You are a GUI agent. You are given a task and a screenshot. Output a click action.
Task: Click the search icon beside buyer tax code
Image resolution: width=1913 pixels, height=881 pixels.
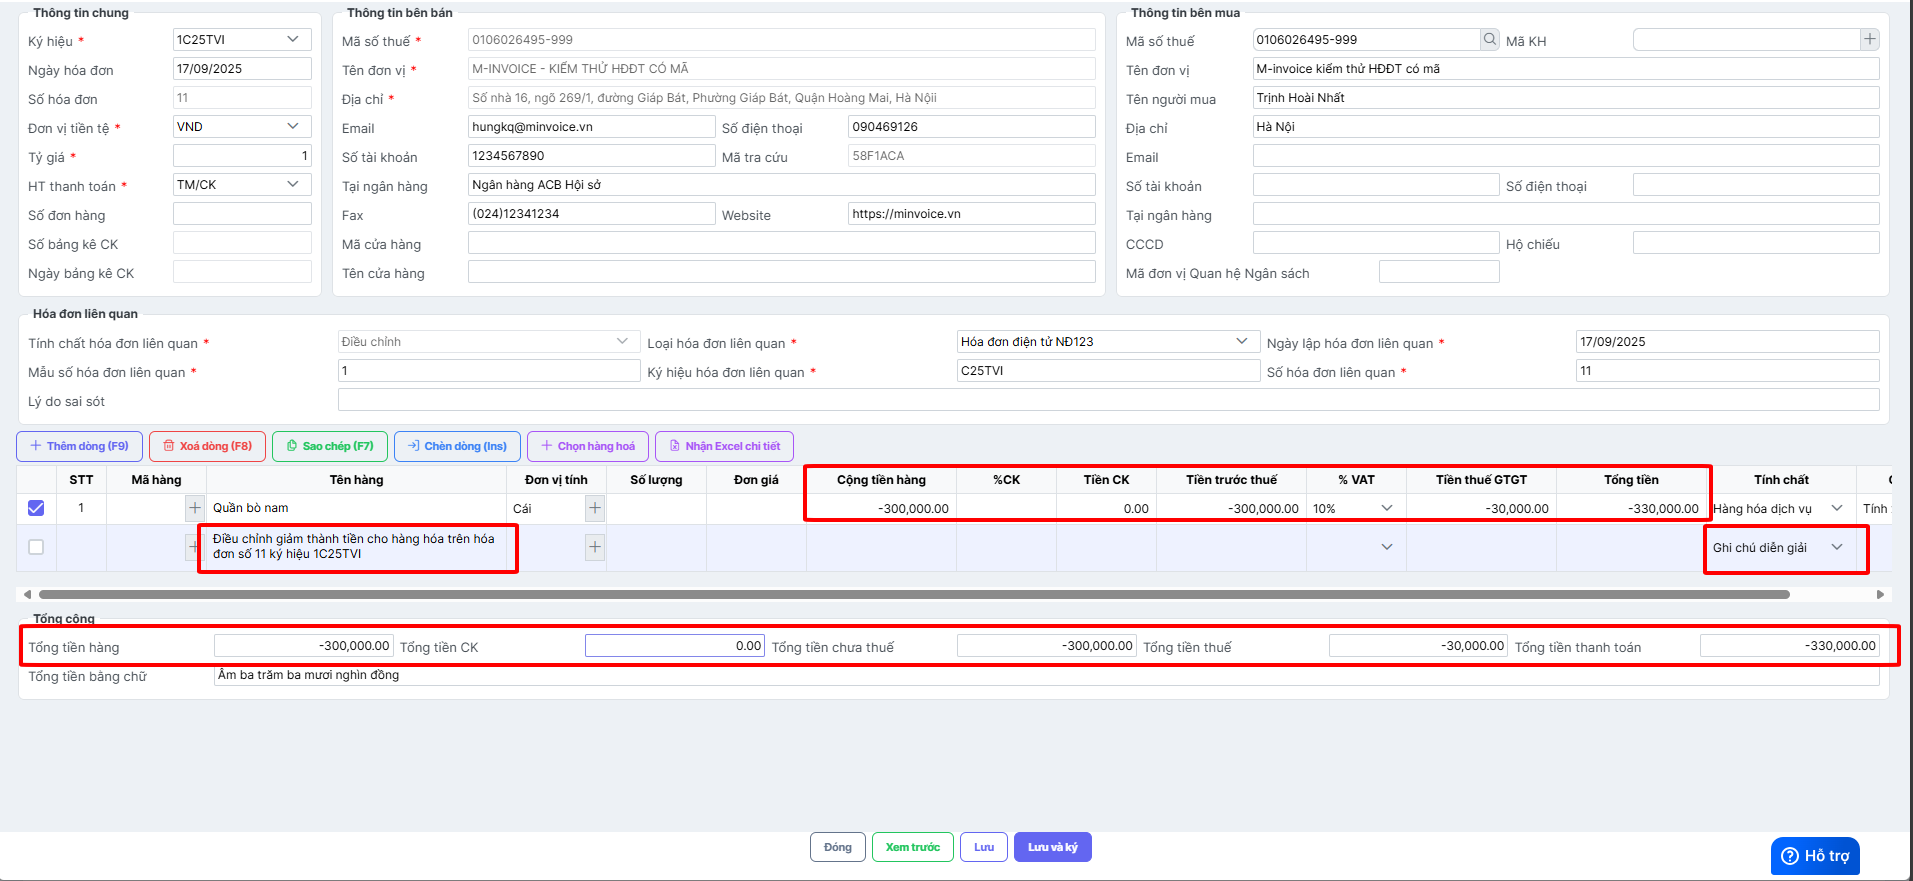tap(1490, 40)
